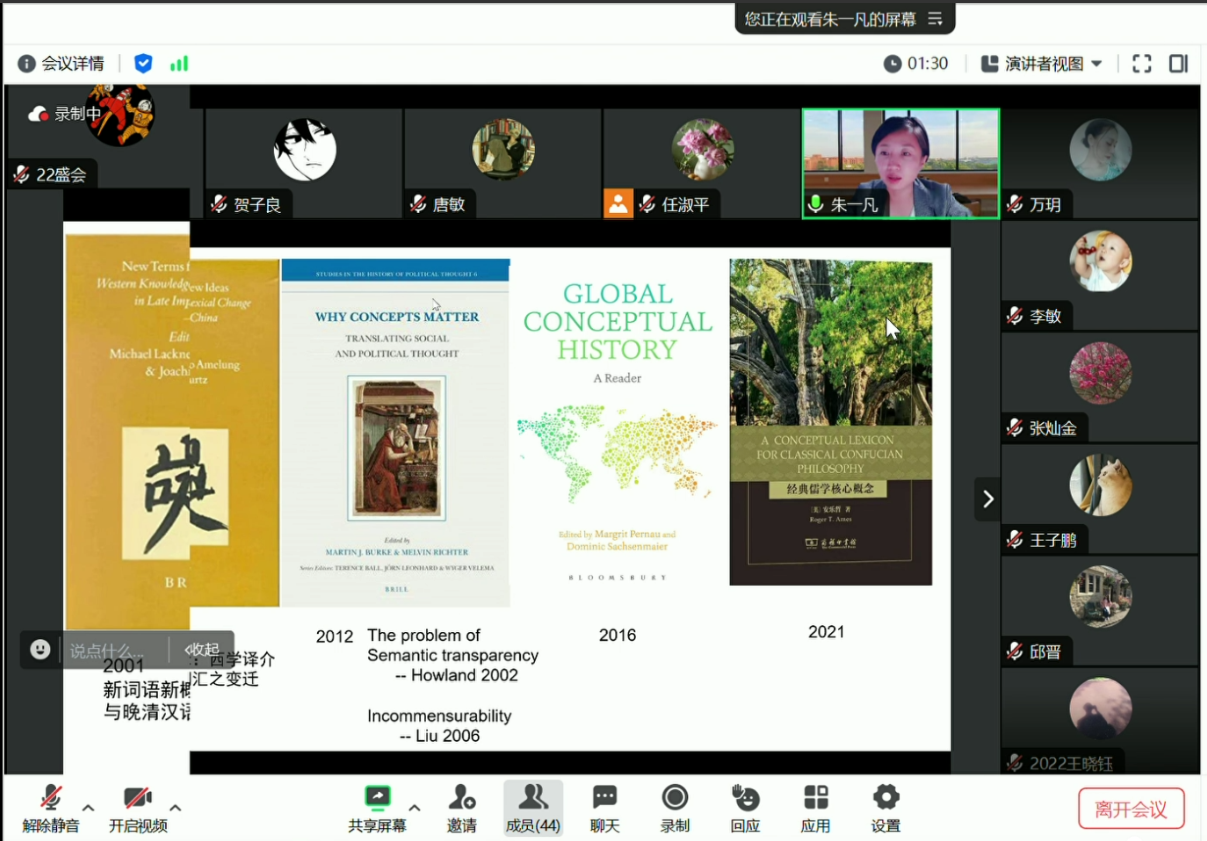Image resolution: width=1207 pixels, height=841 pixels.
Task: Click the blue security shield icon
Action: tap(143, 64)
